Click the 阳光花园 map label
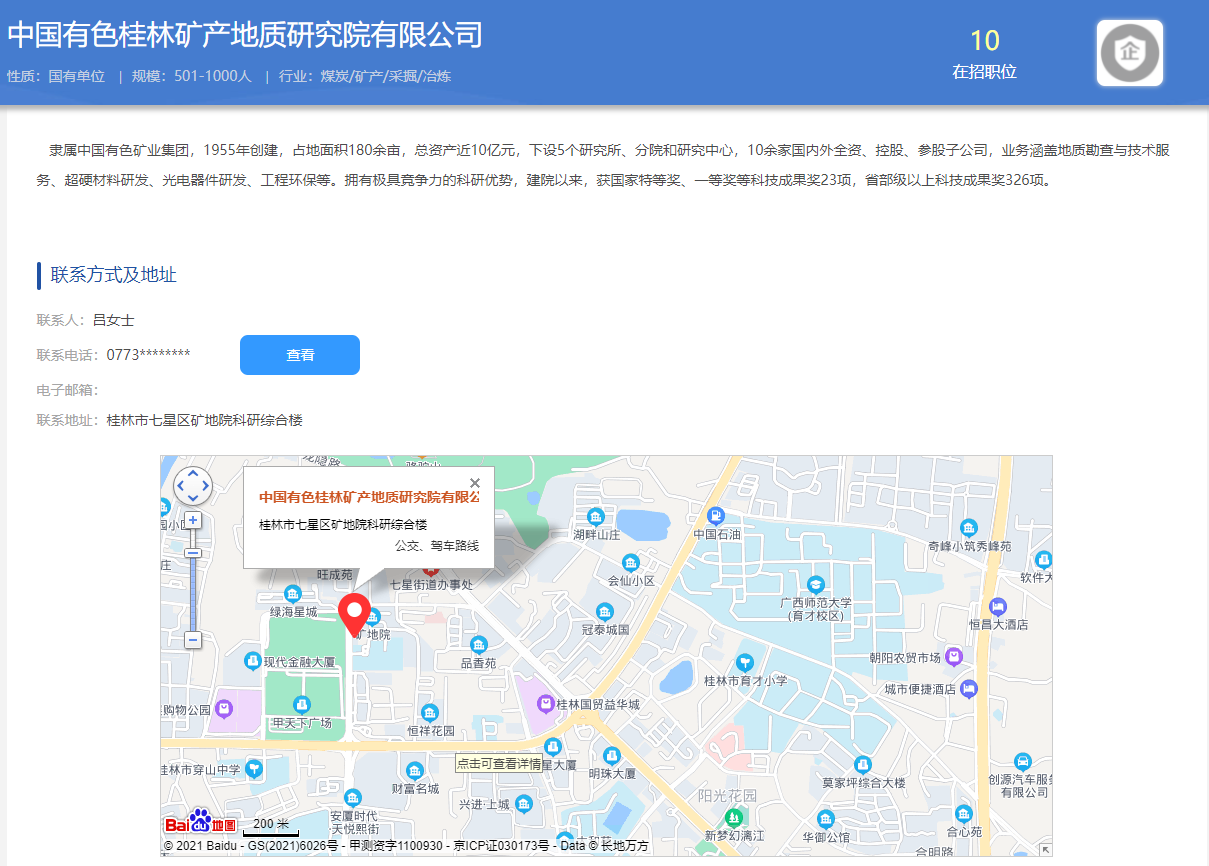 [x=727, y=796]
